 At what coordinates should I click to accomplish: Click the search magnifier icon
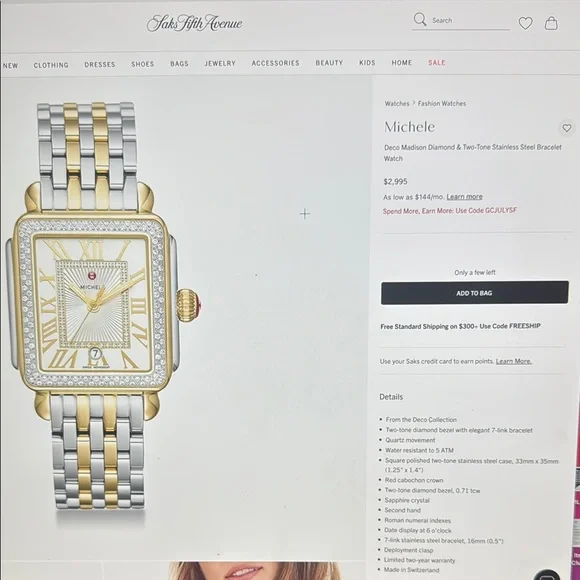point(420,19)
